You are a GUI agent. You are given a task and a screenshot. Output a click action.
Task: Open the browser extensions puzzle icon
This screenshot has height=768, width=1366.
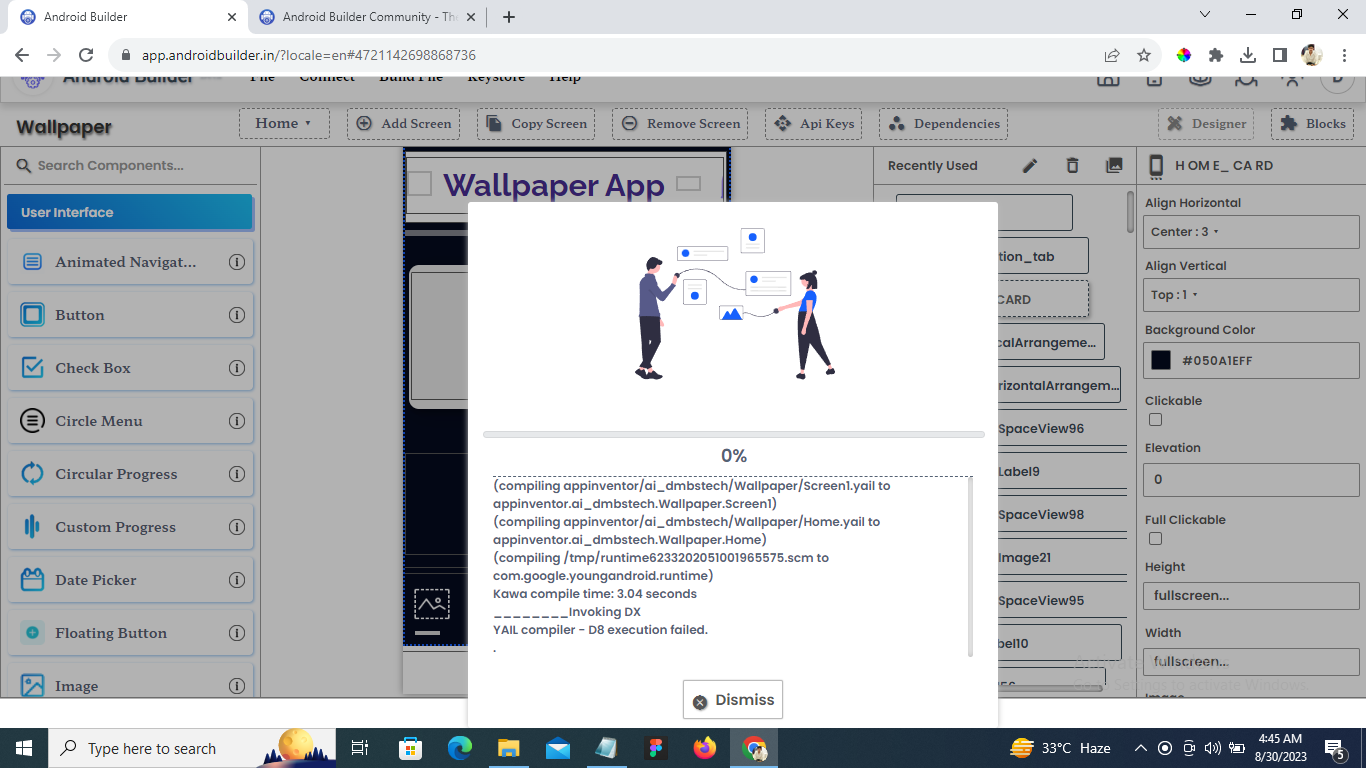pos(1216,56)
